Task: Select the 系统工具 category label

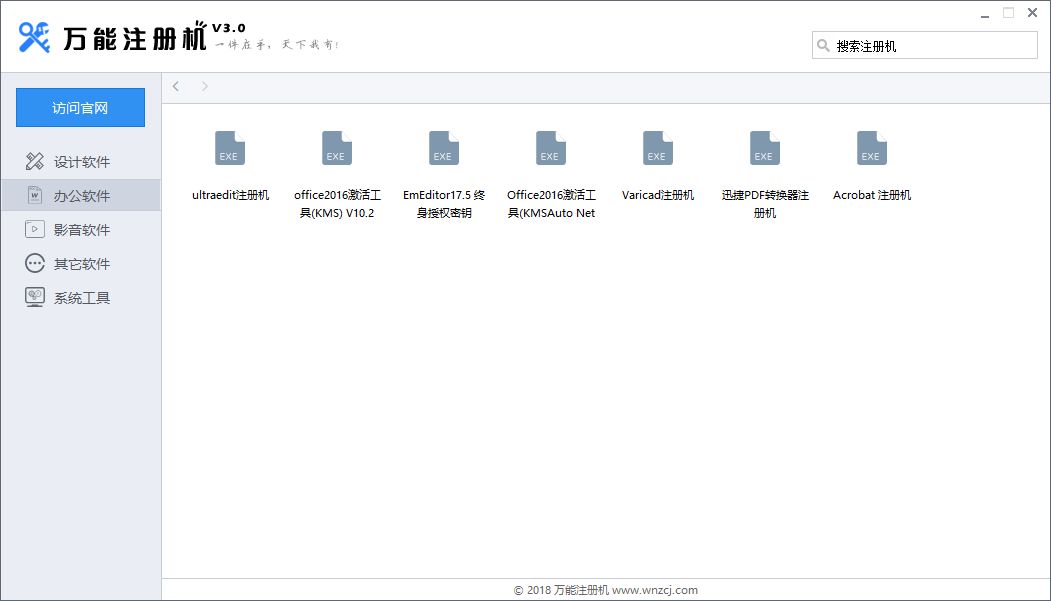Action: pyautogui.click(x=82, y=298)
